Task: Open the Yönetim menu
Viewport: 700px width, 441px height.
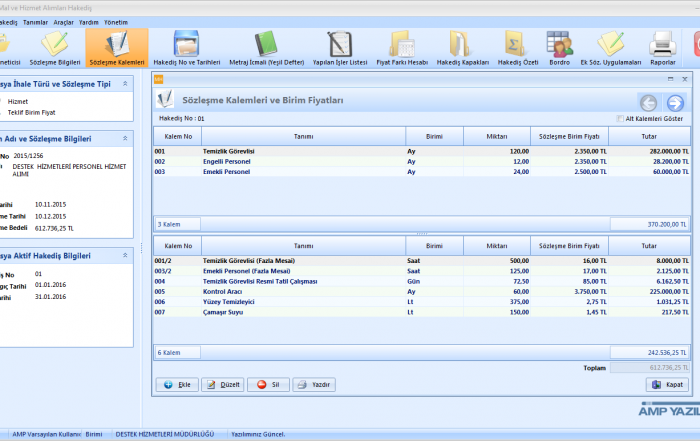Action: click(116, 21)
